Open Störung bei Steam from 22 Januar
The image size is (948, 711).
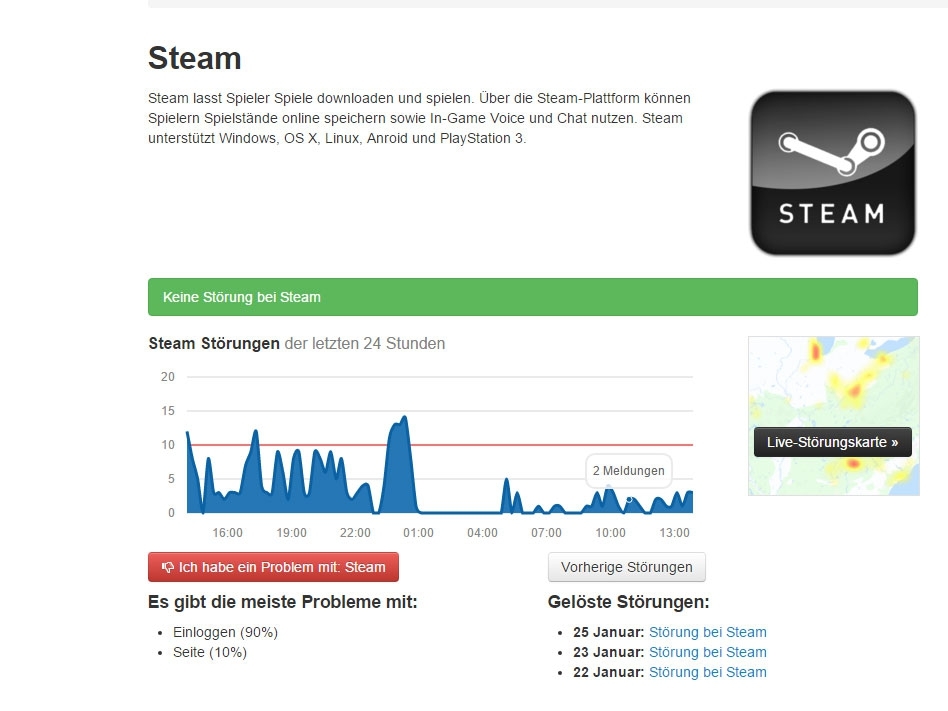click(x=708, y=672)
